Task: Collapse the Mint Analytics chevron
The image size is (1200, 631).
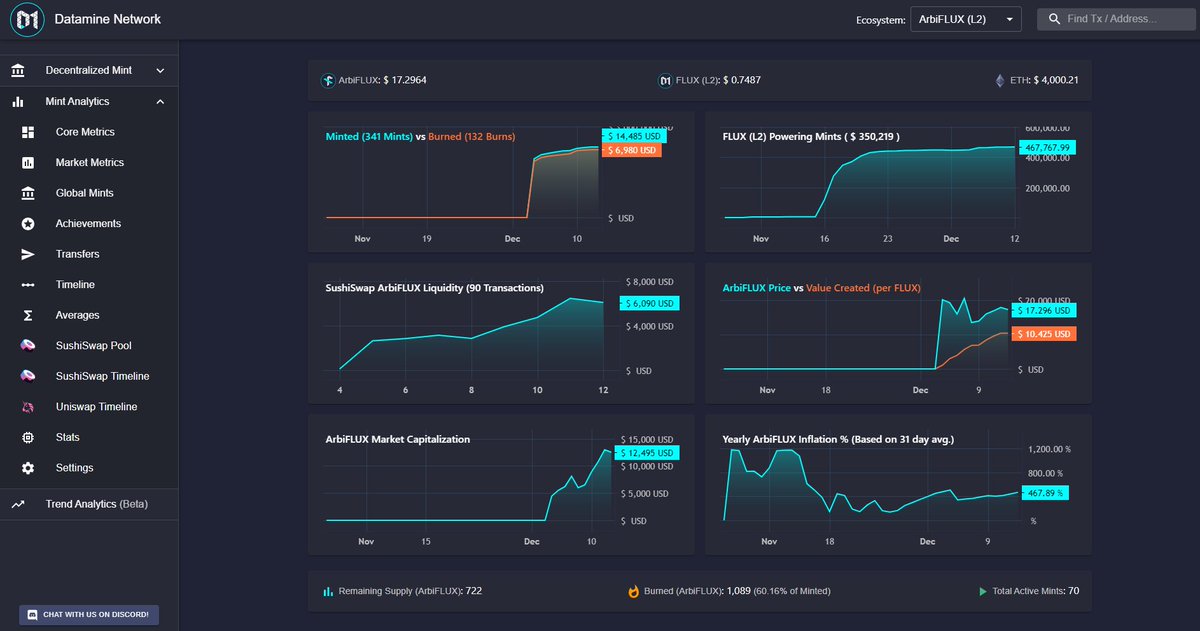Action: click(x=160, y=102)
